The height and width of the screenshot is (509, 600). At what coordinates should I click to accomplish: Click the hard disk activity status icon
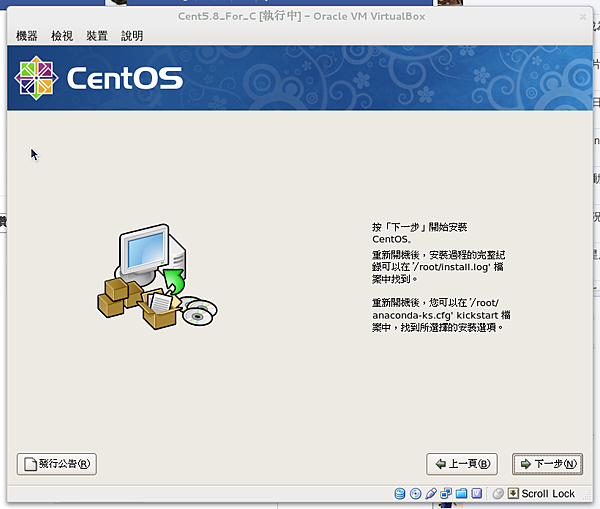tap(399, 494)
